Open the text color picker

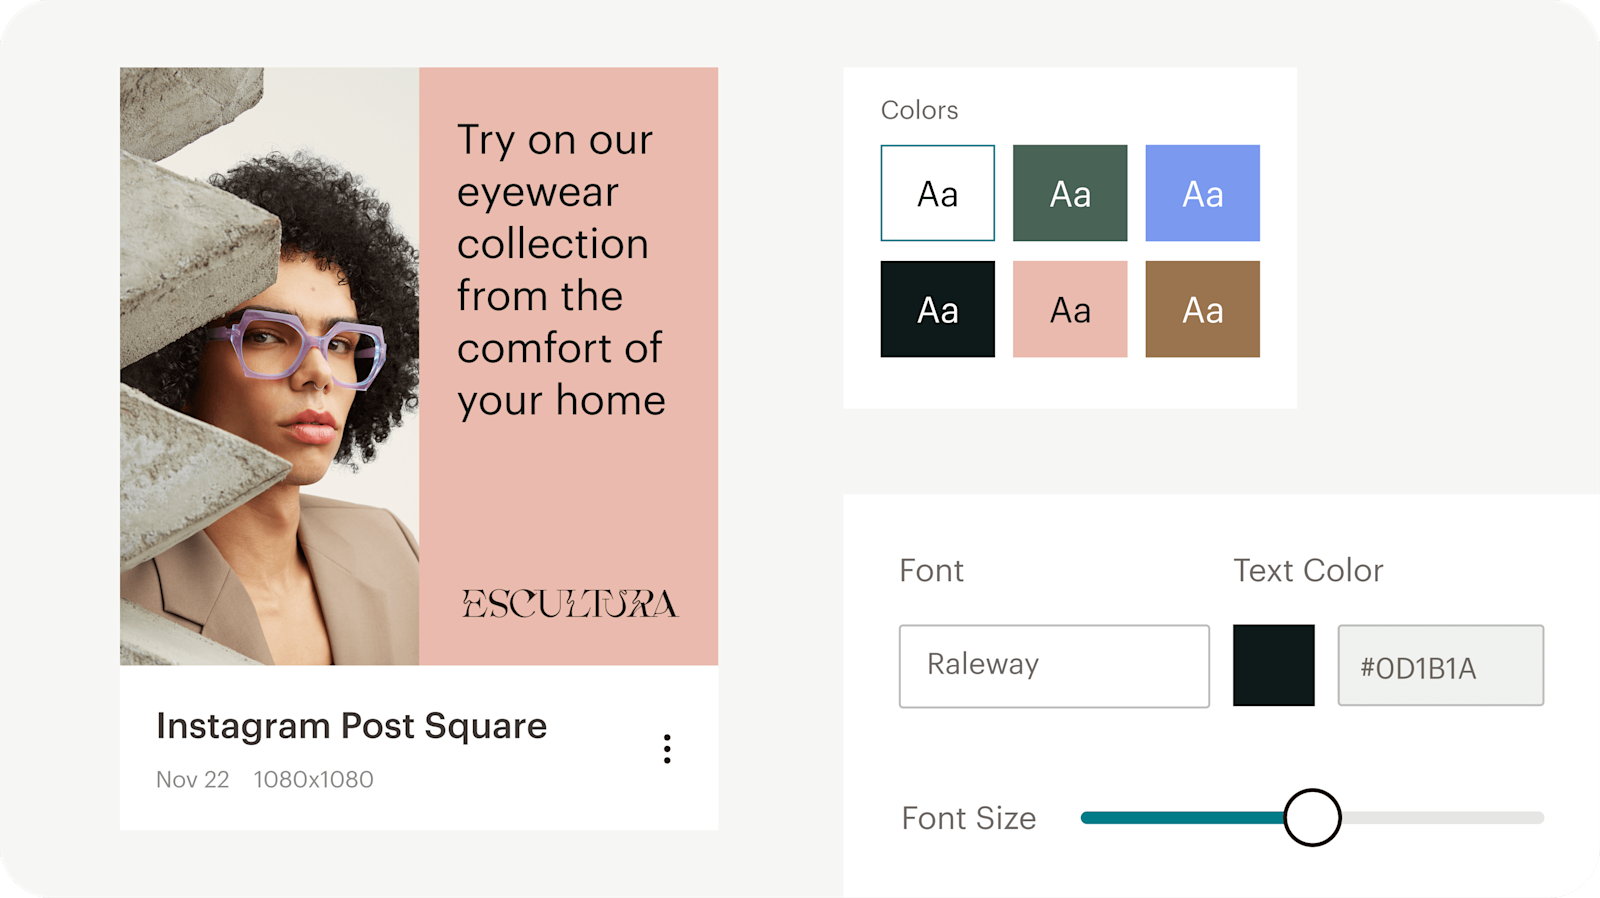tap(1273, 666)
